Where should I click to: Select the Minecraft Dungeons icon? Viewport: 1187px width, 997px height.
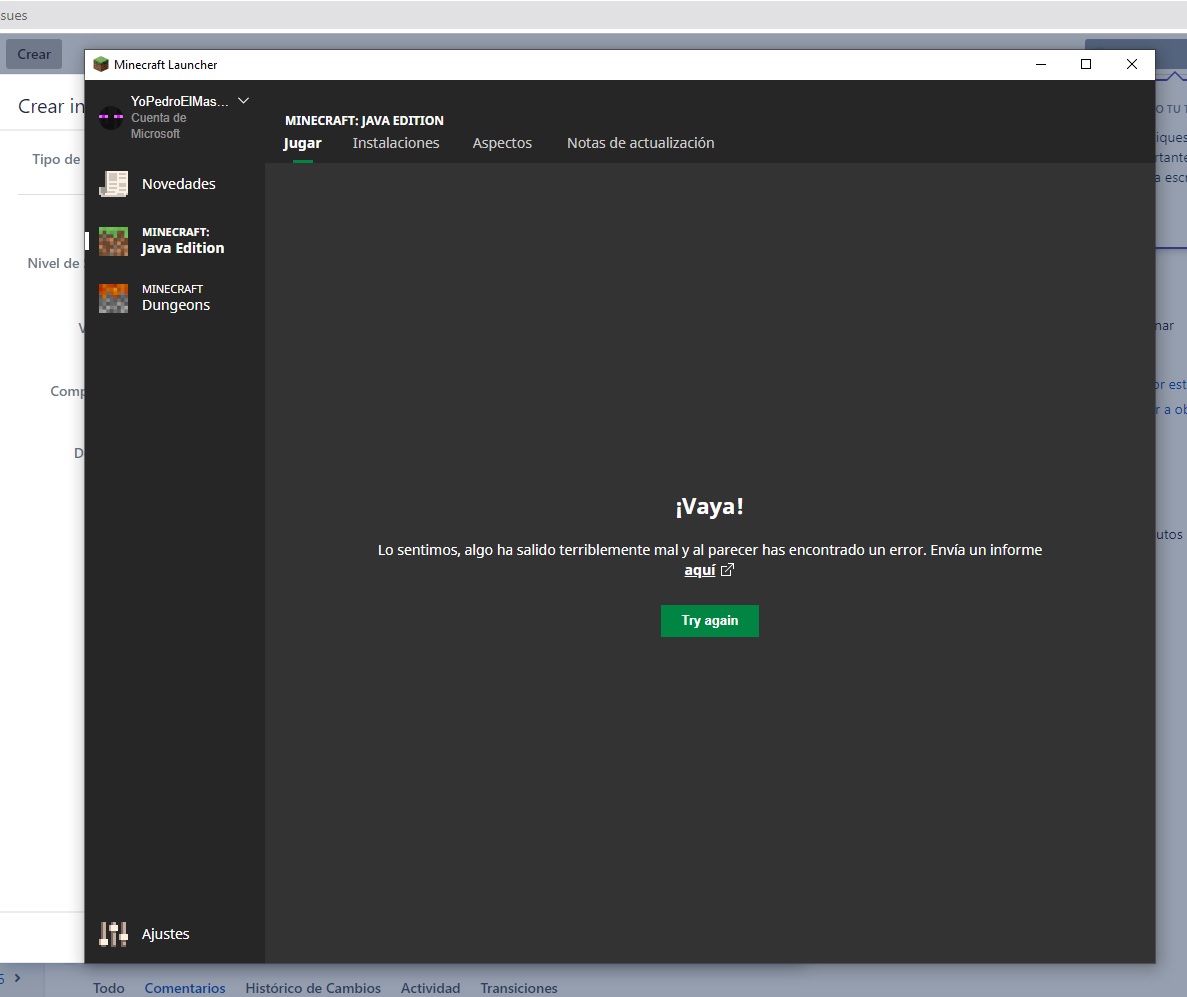pos(114,298)
